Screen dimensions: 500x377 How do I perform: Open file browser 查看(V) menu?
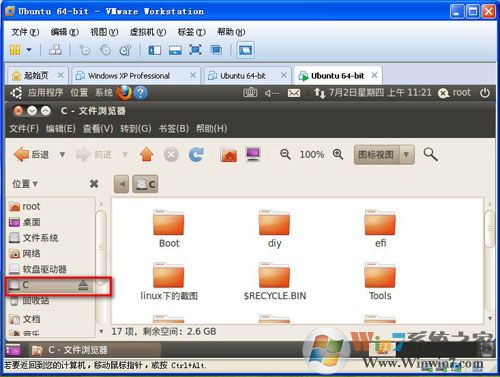click(x=98, y=128)
